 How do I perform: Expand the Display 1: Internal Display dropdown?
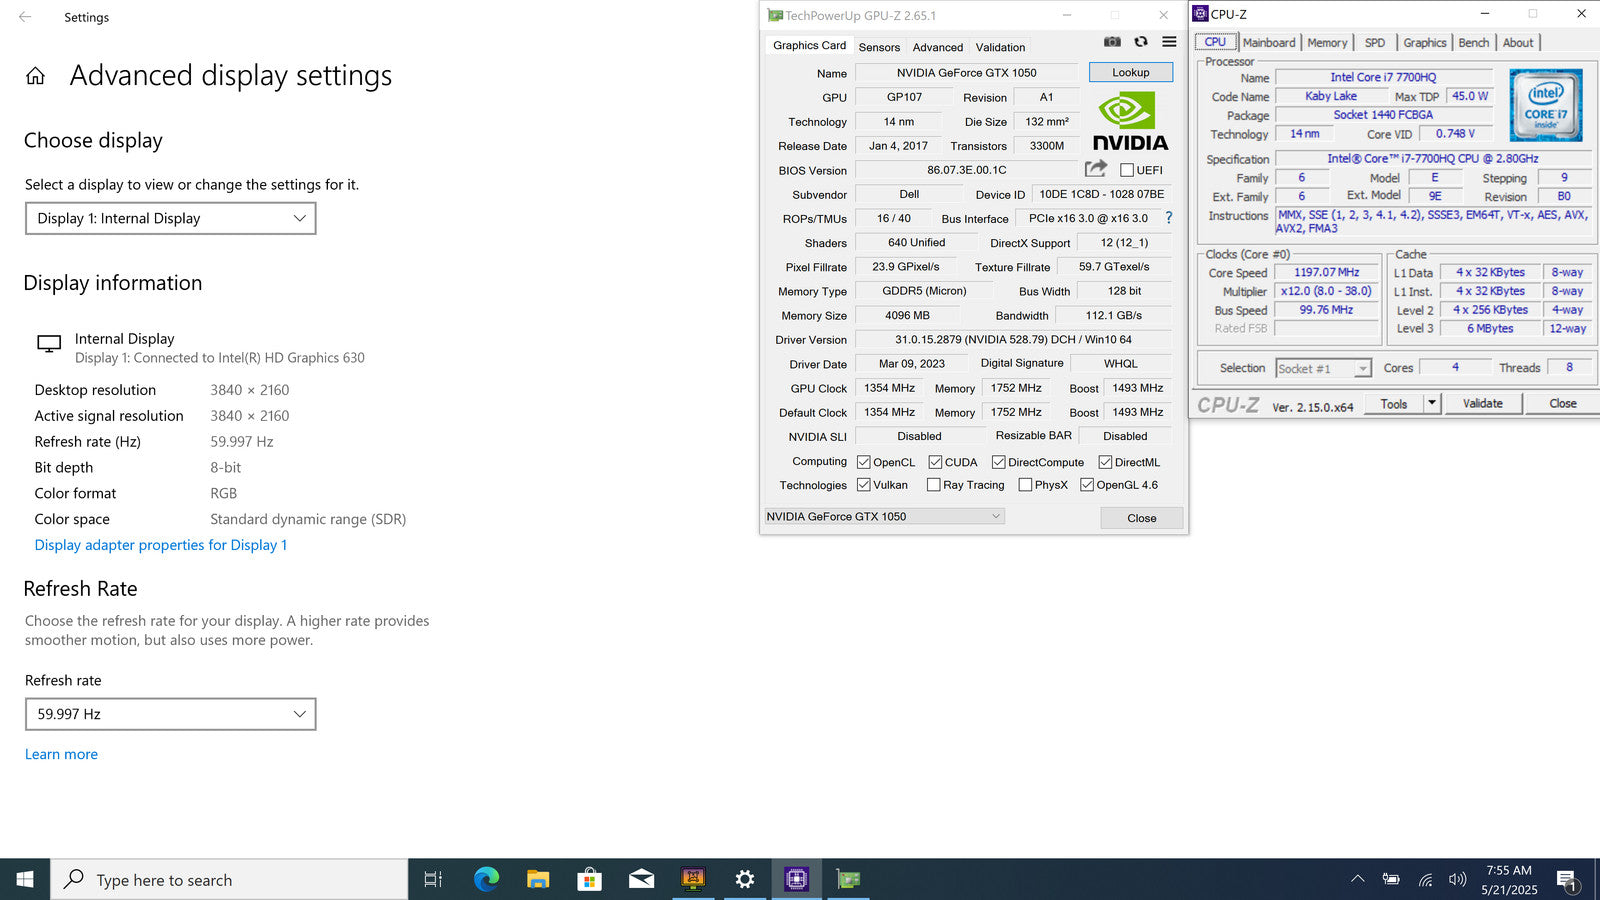(171, 218)
